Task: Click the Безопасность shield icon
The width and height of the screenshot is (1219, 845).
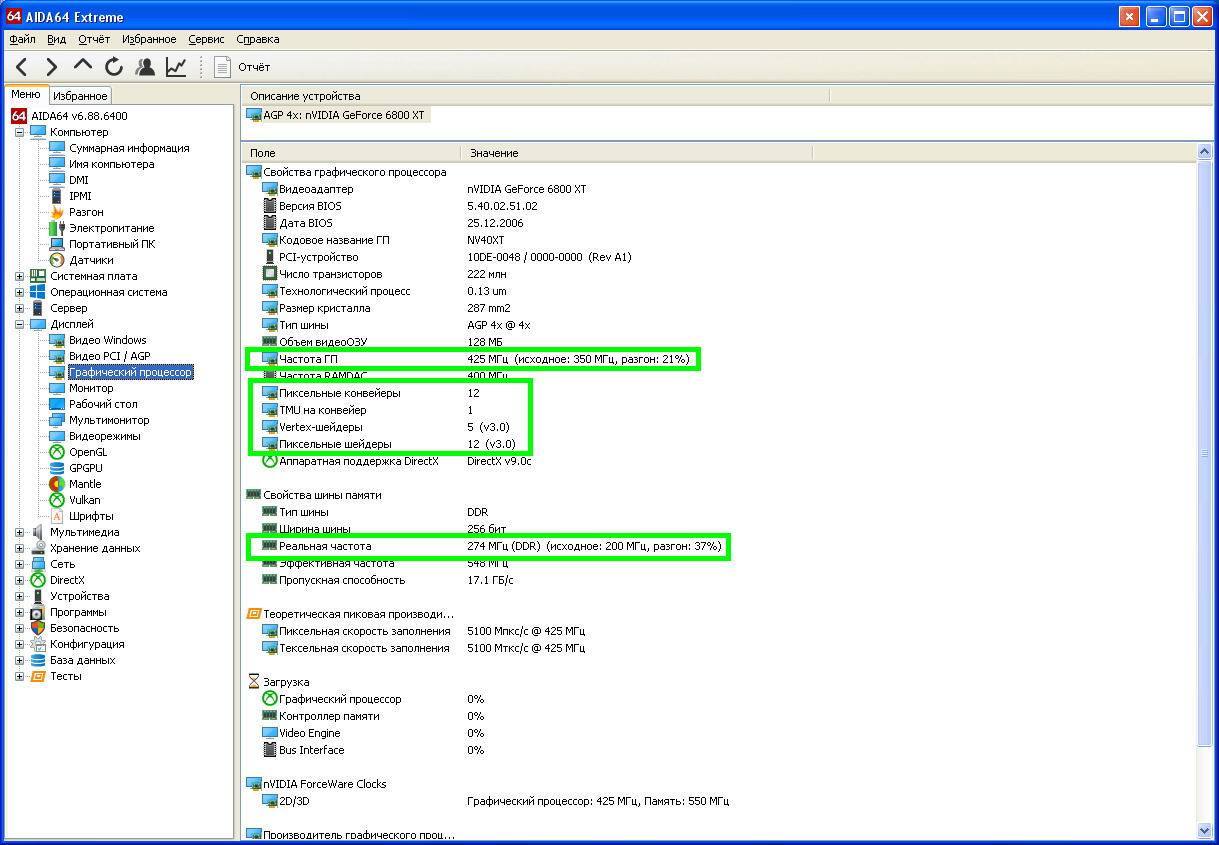Action: click(38, 628)
